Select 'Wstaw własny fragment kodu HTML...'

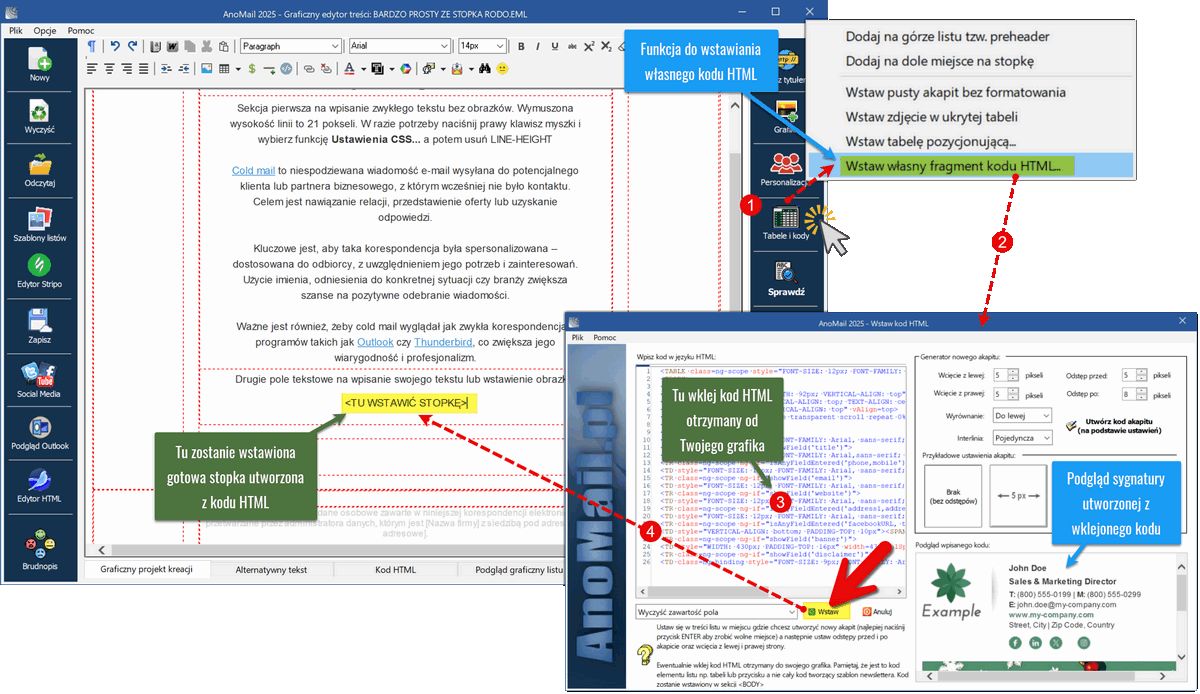(953, 166)
